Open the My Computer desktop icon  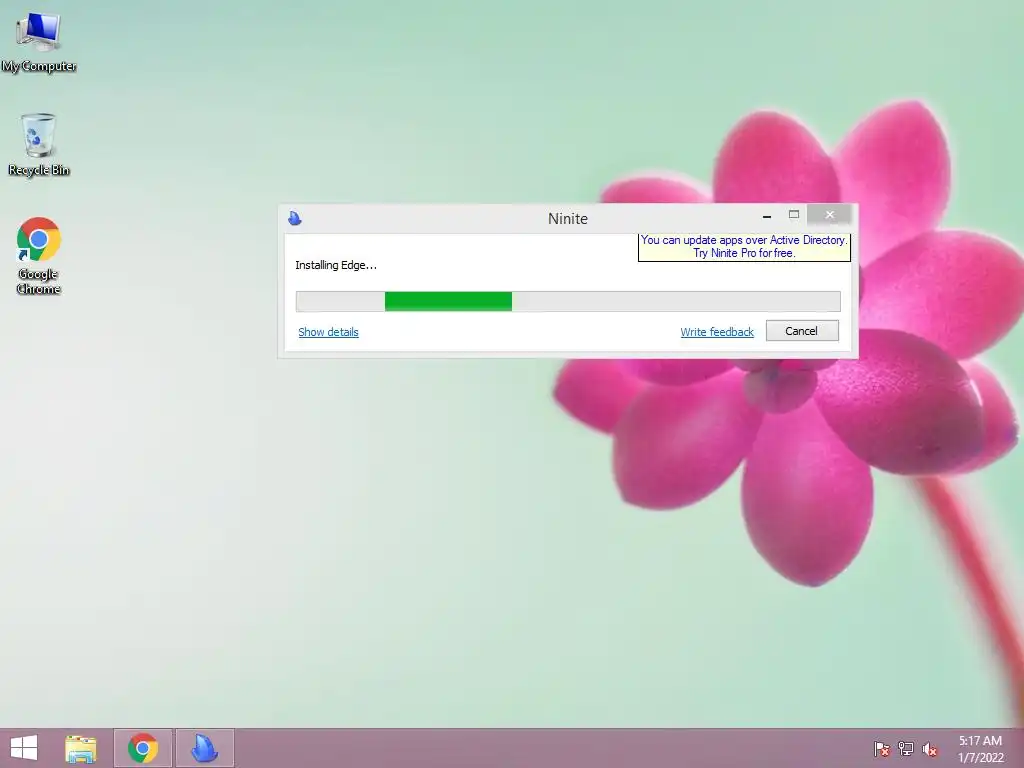coord(39,42)
